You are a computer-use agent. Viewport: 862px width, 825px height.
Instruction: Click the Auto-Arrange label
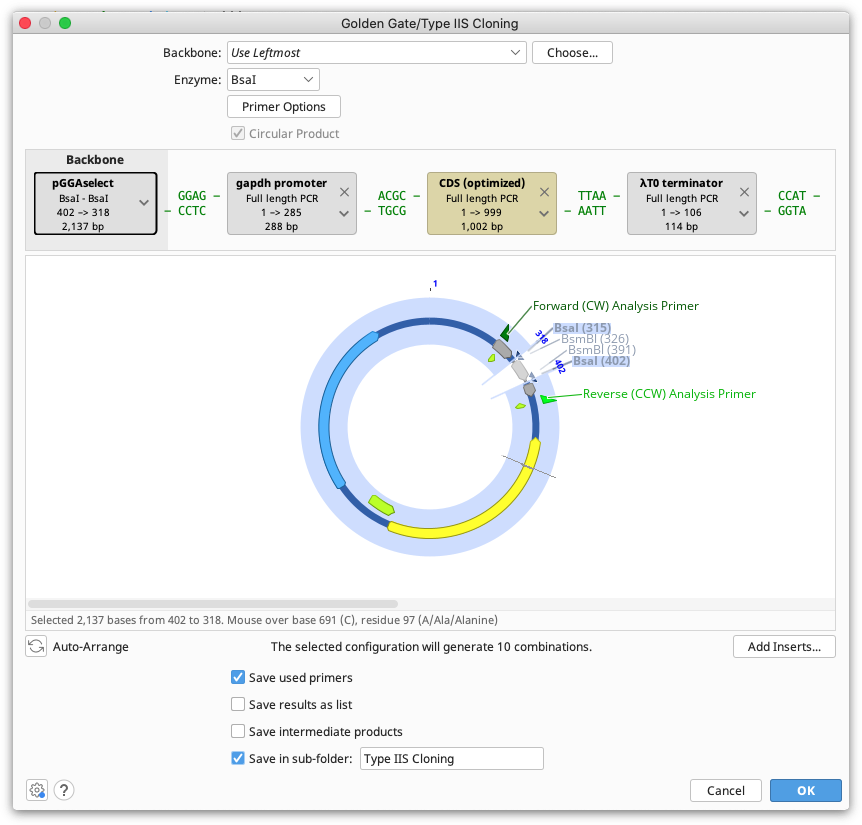91,646
